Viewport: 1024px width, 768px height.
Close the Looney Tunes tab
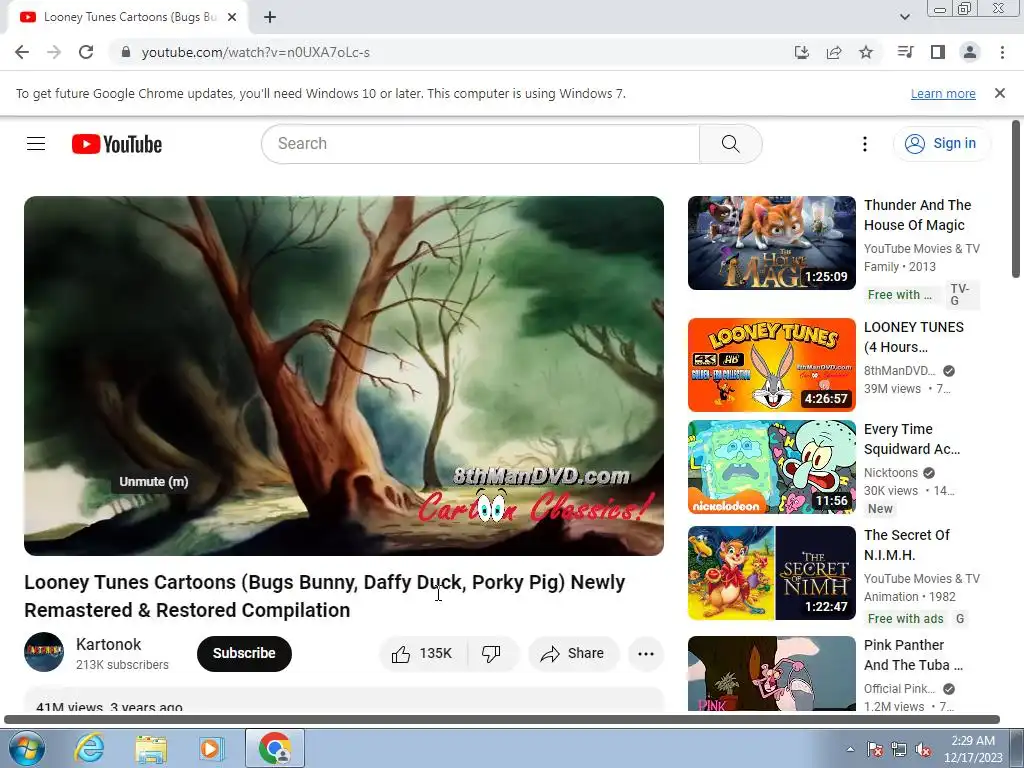pyautogui.click(x=232, y=17)
